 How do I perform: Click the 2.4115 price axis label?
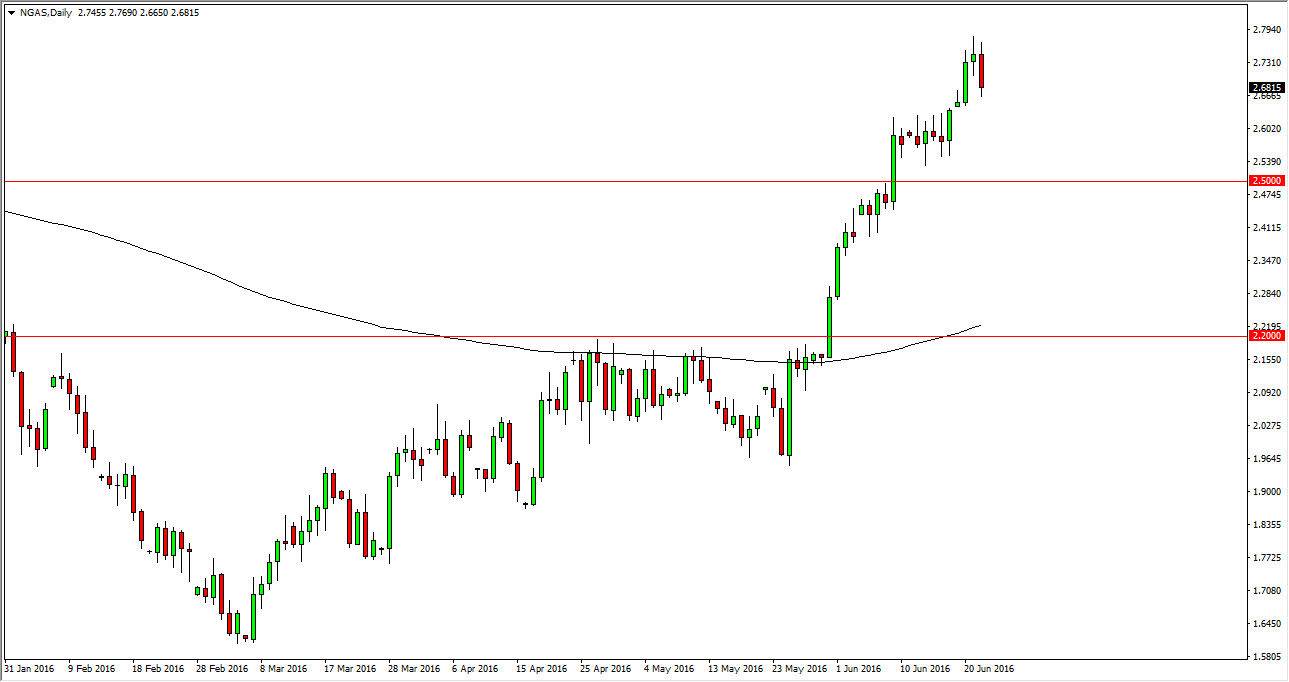[x=1265, y=228]
